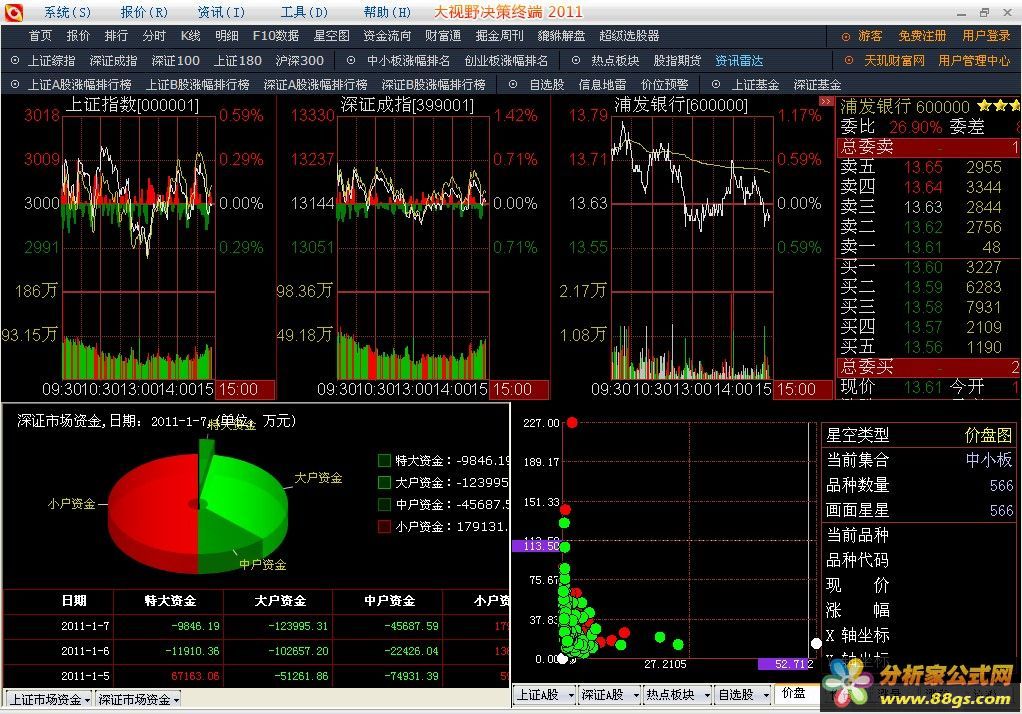Open the 资讯(I) menu
1022x714 pixels.
(221, 12)
